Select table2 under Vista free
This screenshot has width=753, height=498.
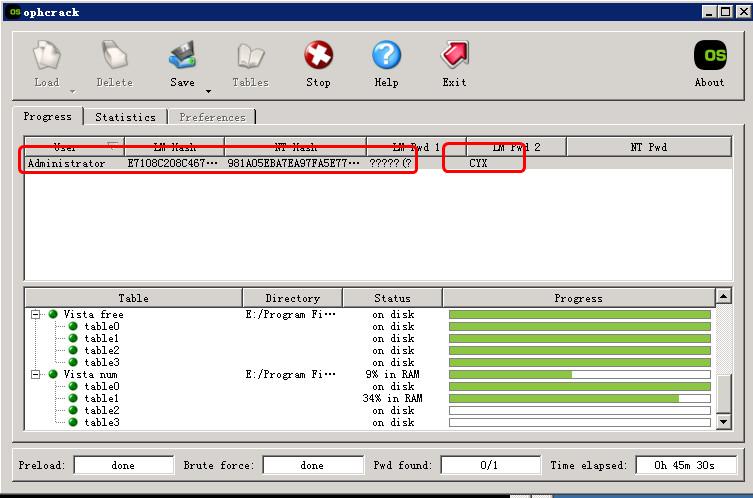(x=102, y=351)
